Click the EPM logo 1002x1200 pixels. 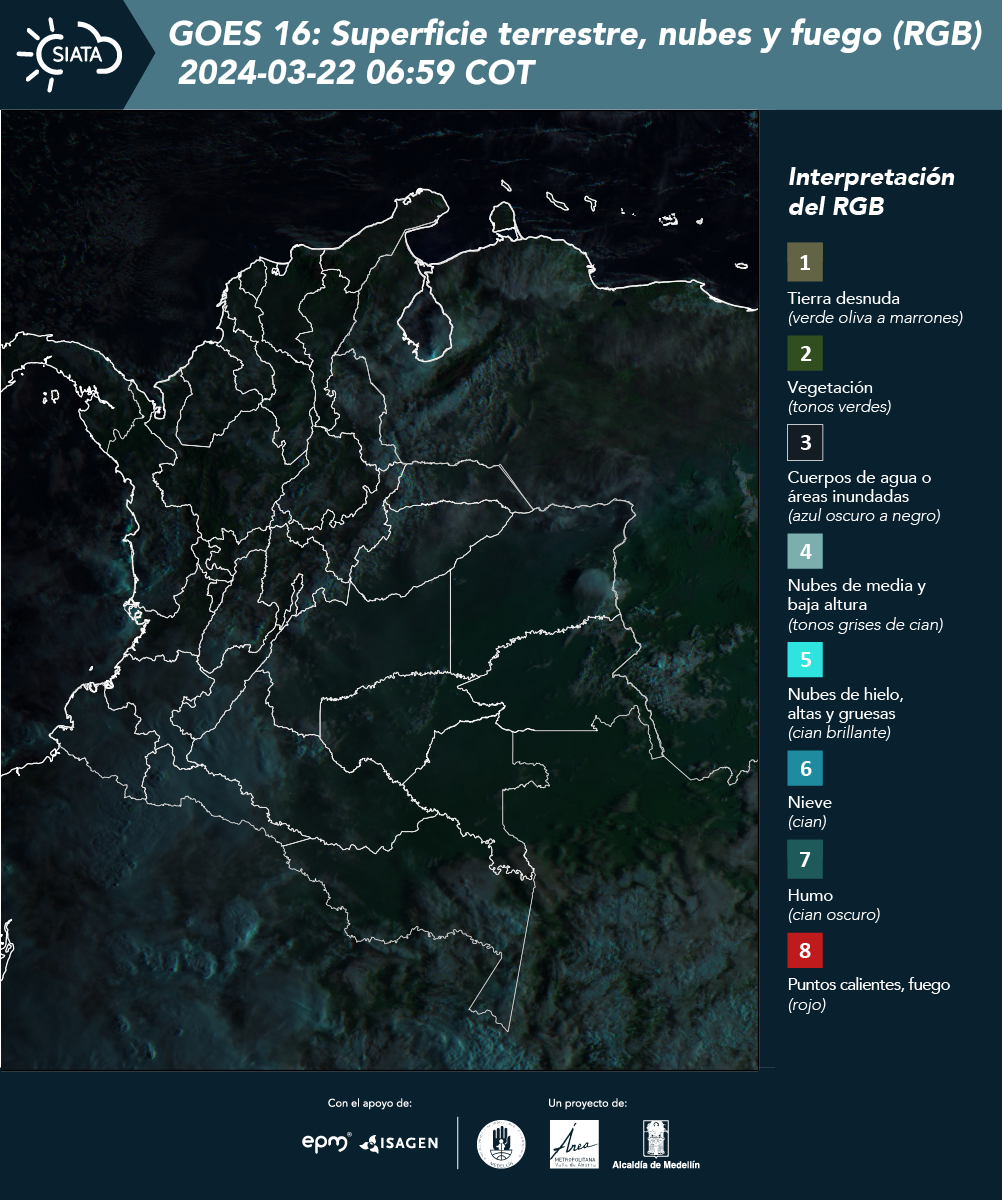click(x=327, y=1142)
